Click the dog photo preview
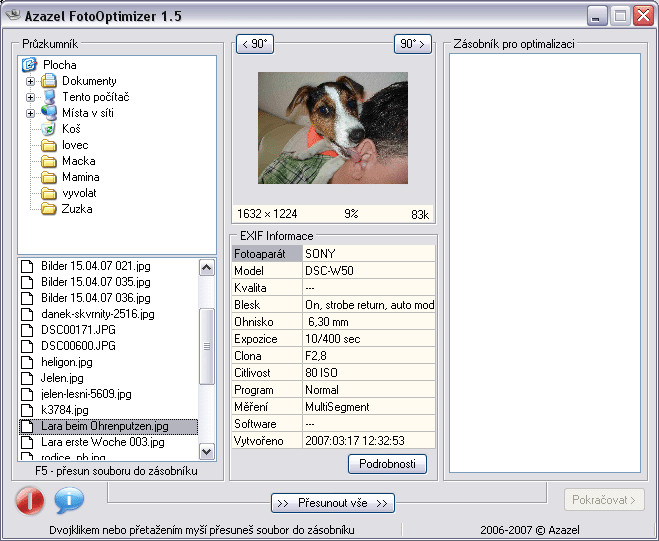The height and width of the screenshot is (541, 659). pyautogui.click(x=333, y=128)
